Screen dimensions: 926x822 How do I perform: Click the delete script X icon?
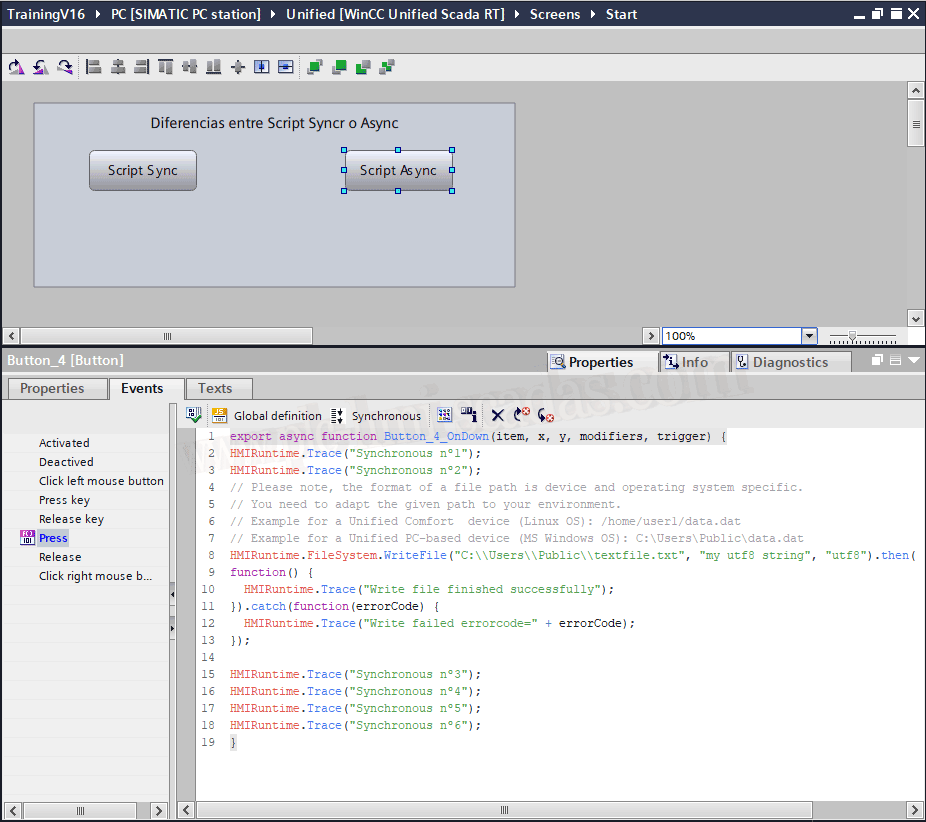point(497,415)
